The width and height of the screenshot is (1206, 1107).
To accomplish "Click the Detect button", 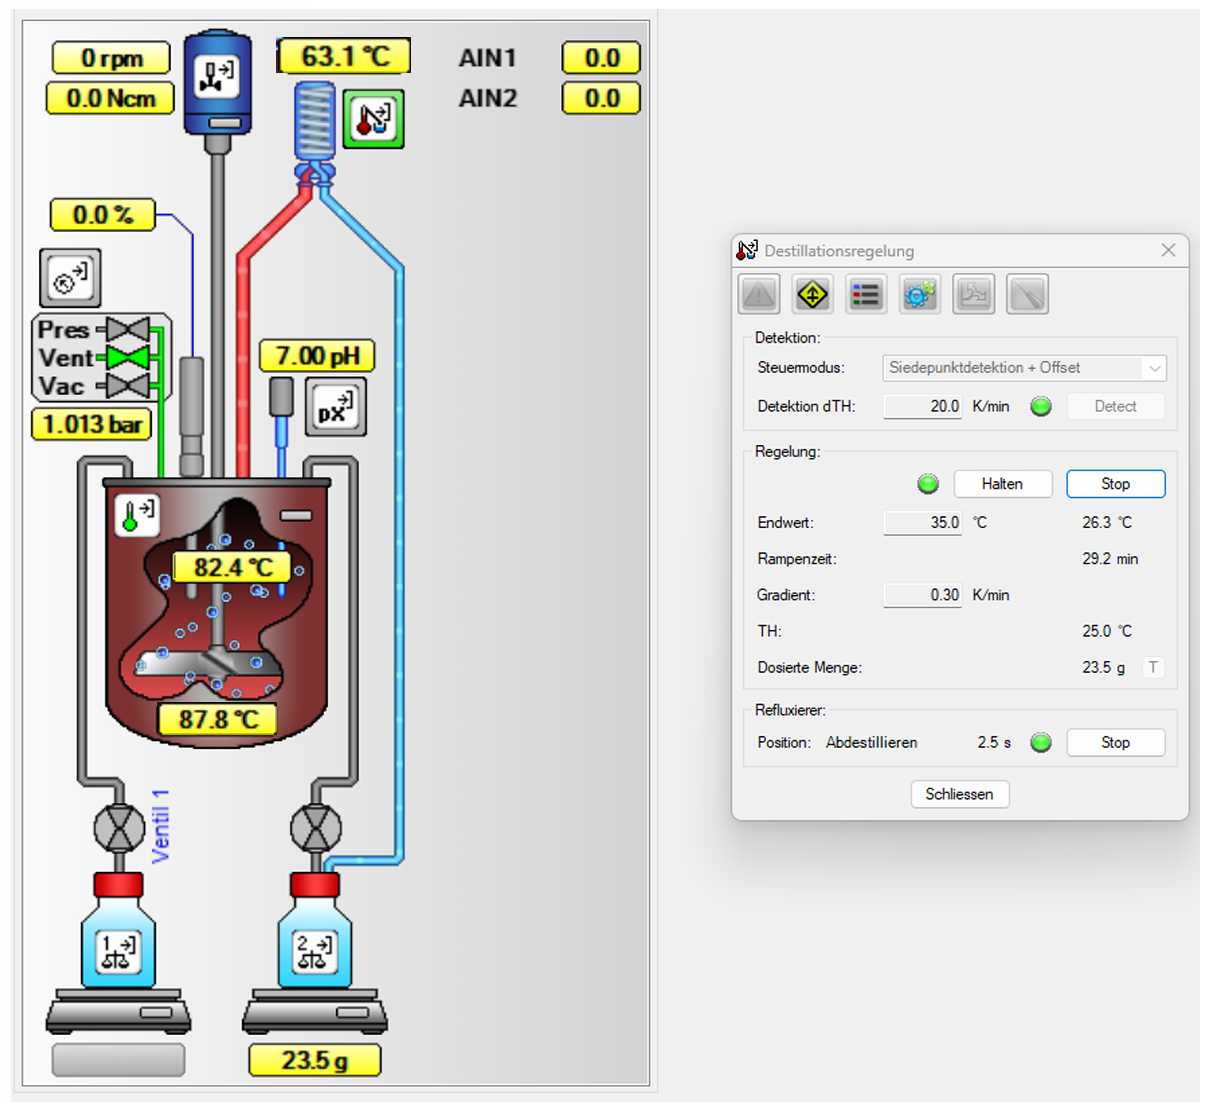I will (x=1115, y=406).
